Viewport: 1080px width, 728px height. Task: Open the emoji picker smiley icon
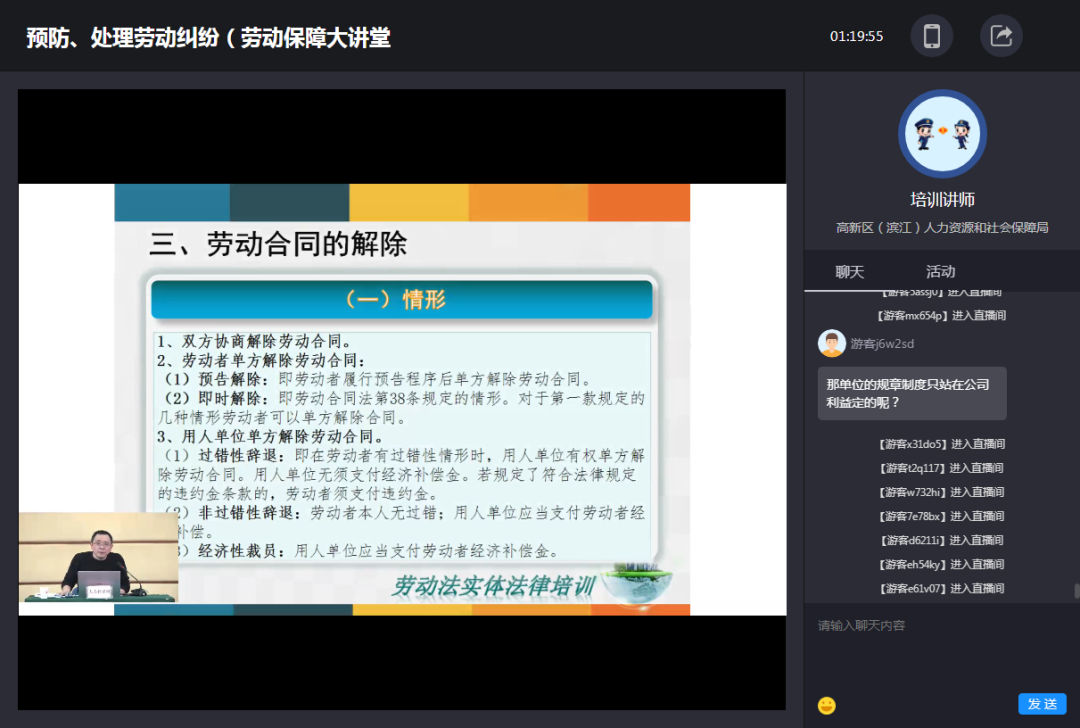pos(826,705)
